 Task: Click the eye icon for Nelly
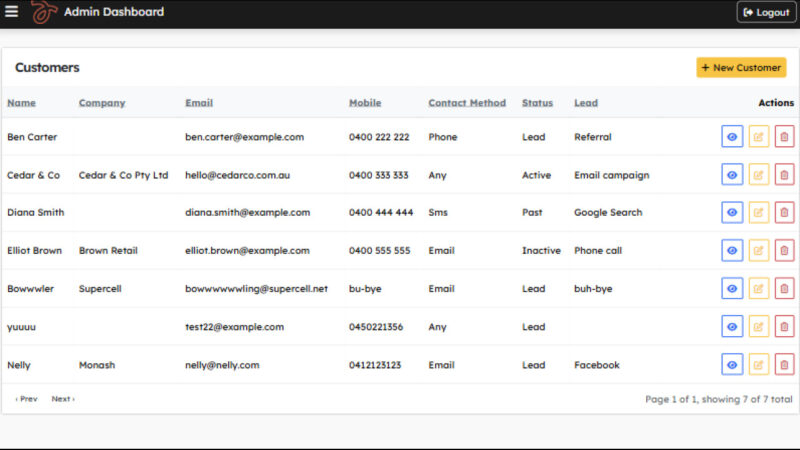(732, 365)
